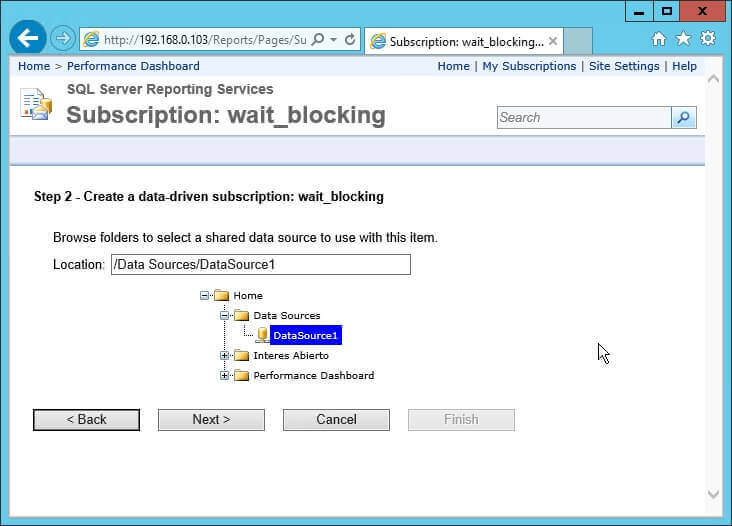Screen dimensions: 732x526
Task: Close the Subscription: wait_blocking tab
Action: [553, 42]
